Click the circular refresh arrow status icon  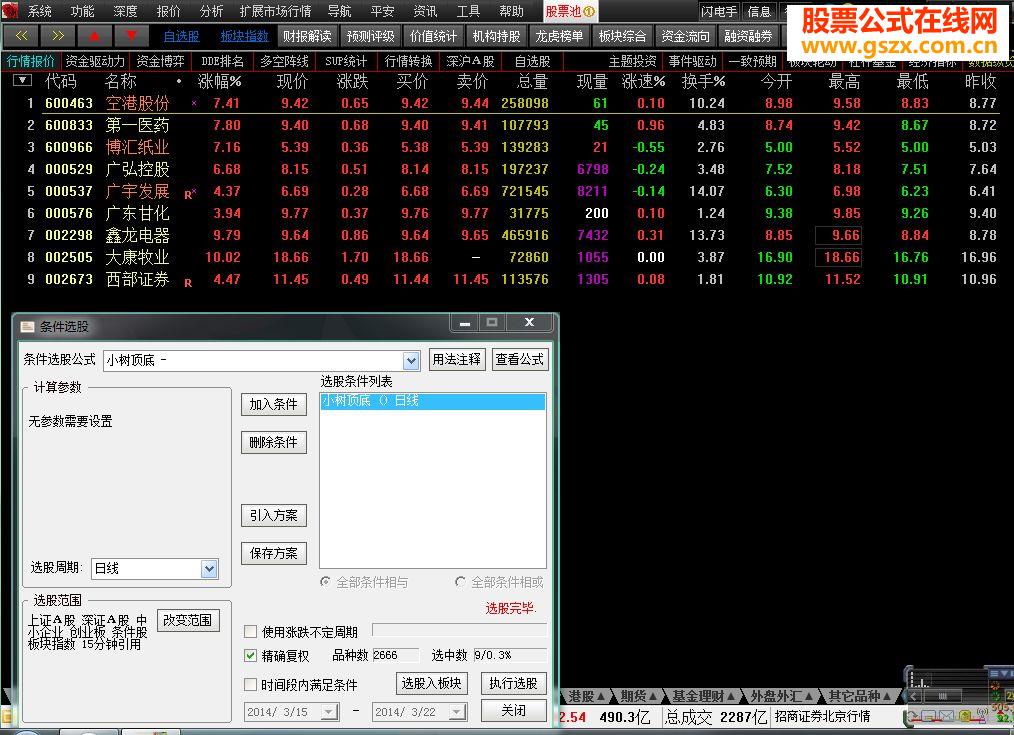click(912, 716)
